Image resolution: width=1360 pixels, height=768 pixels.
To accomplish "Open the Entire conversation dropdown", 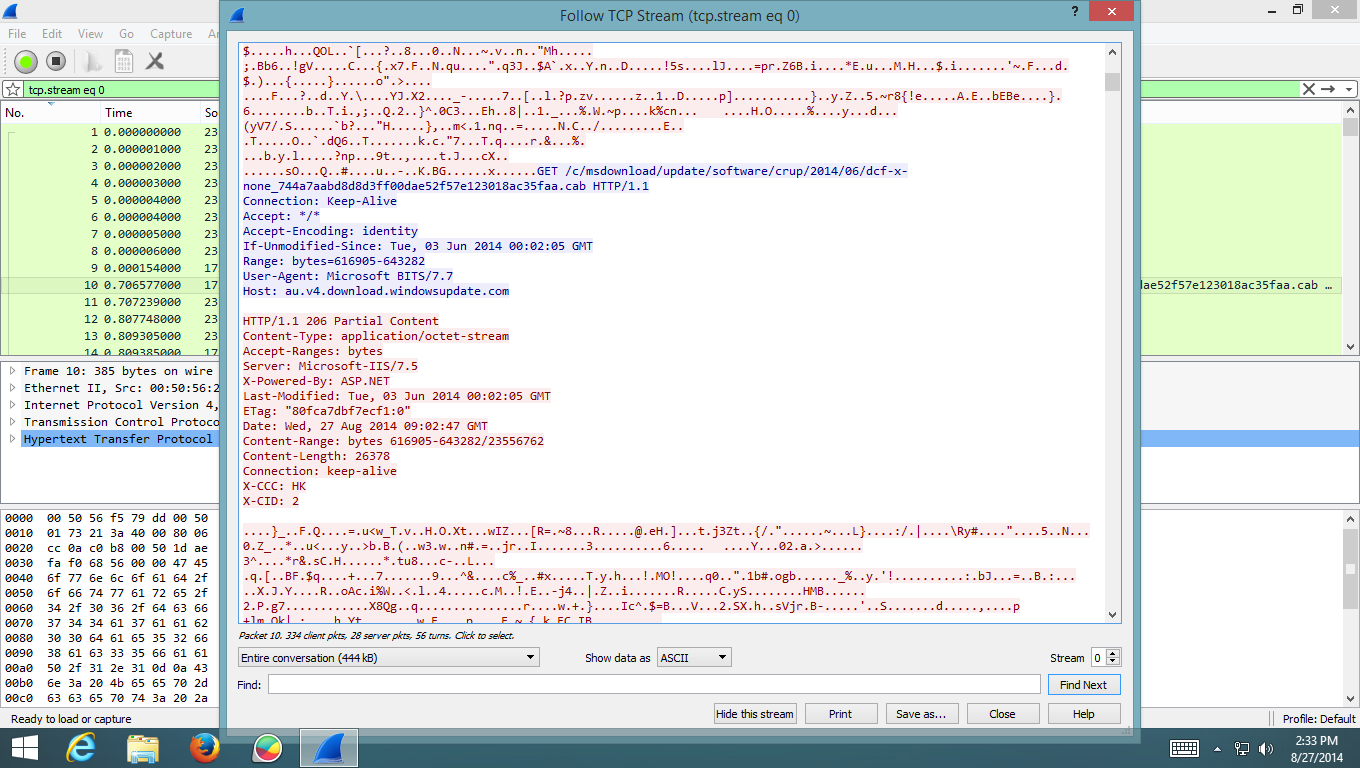I will (389, 657).
